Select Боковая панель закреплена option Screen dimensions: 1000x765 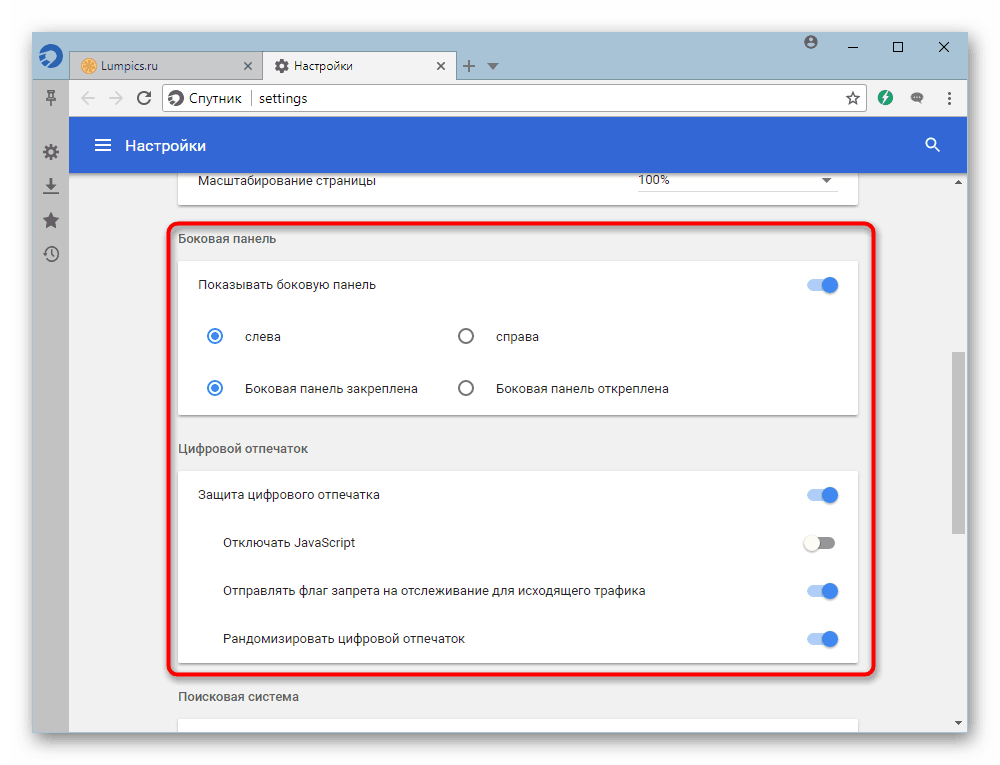(x=215, y=388)
